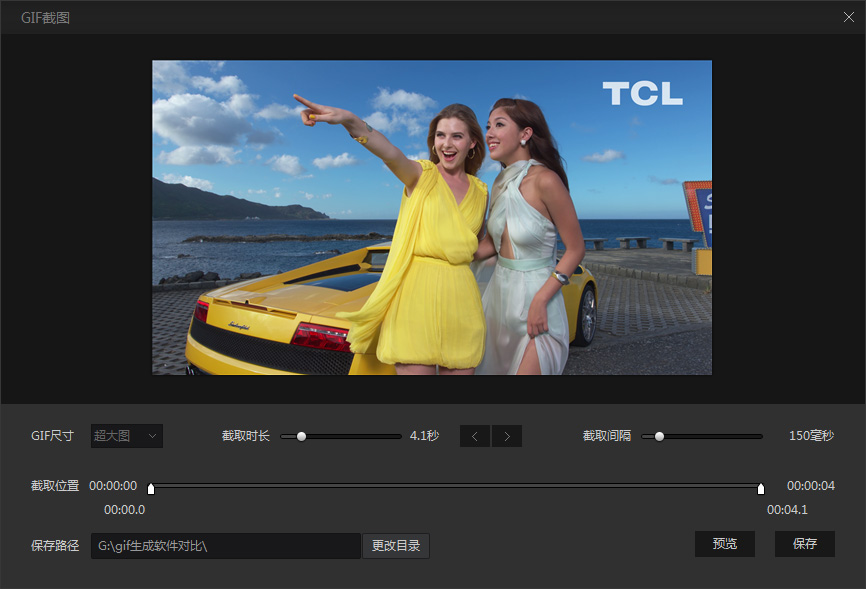
Task: Click the 截取时长 duration slider handle
Action: click(301, 436)
